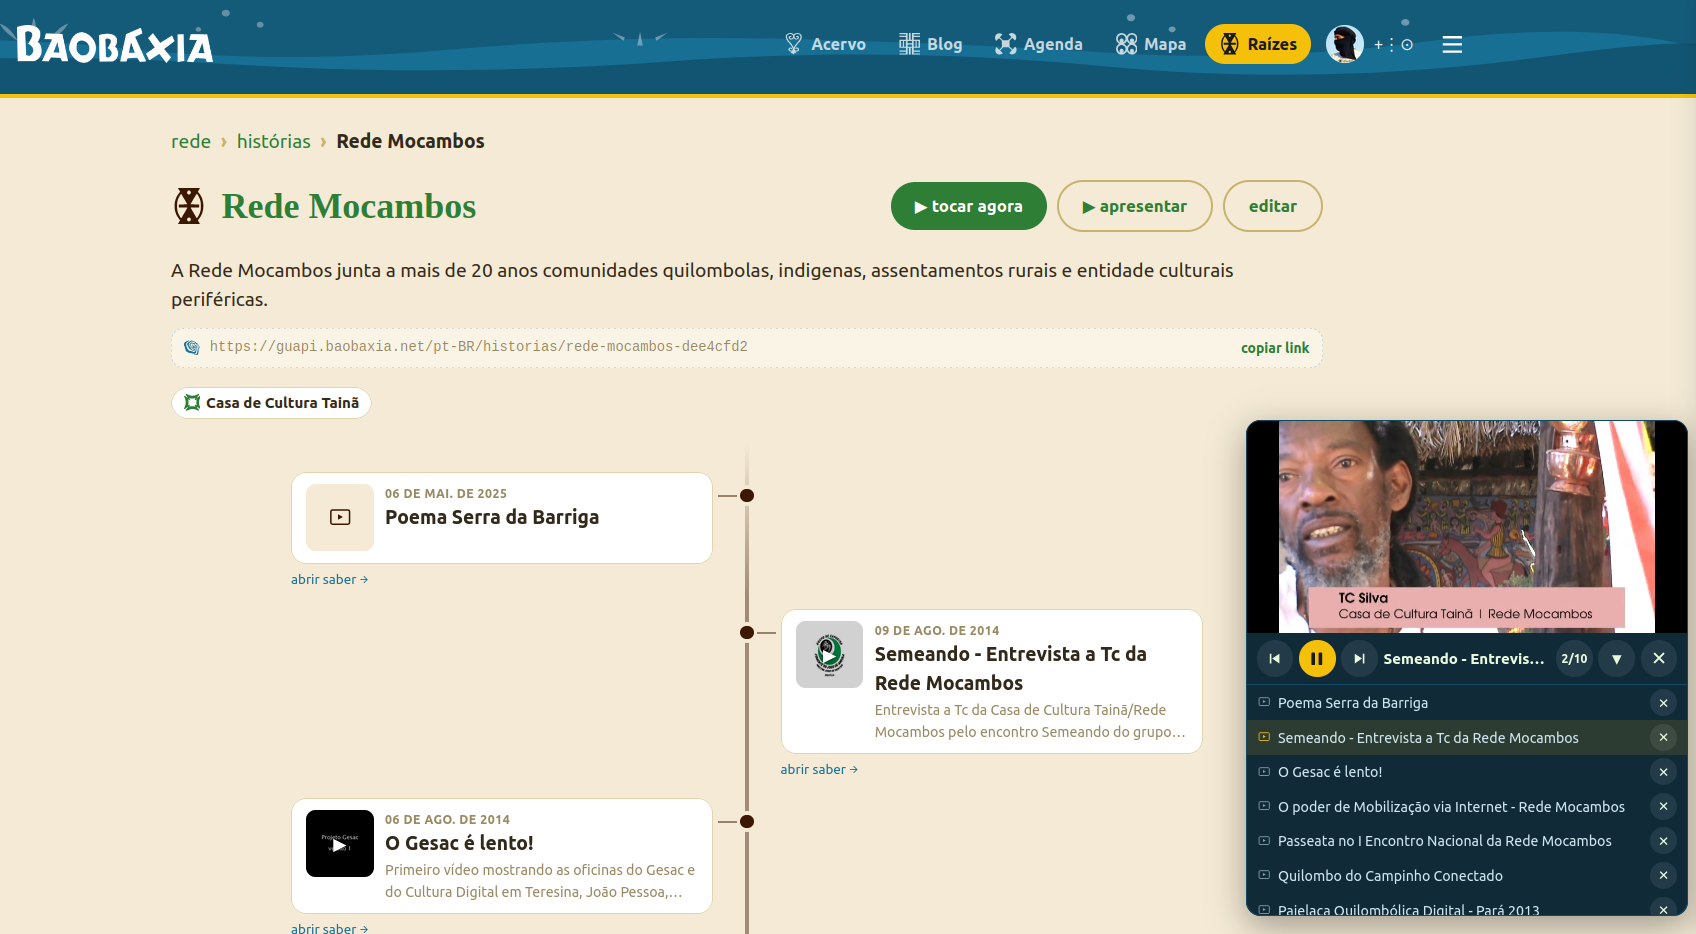Remove 'O Gesac é lento!' from the playlist
Image resolution: width=1696 pixels, height=934 pixels.
[x=1663, y=772]
